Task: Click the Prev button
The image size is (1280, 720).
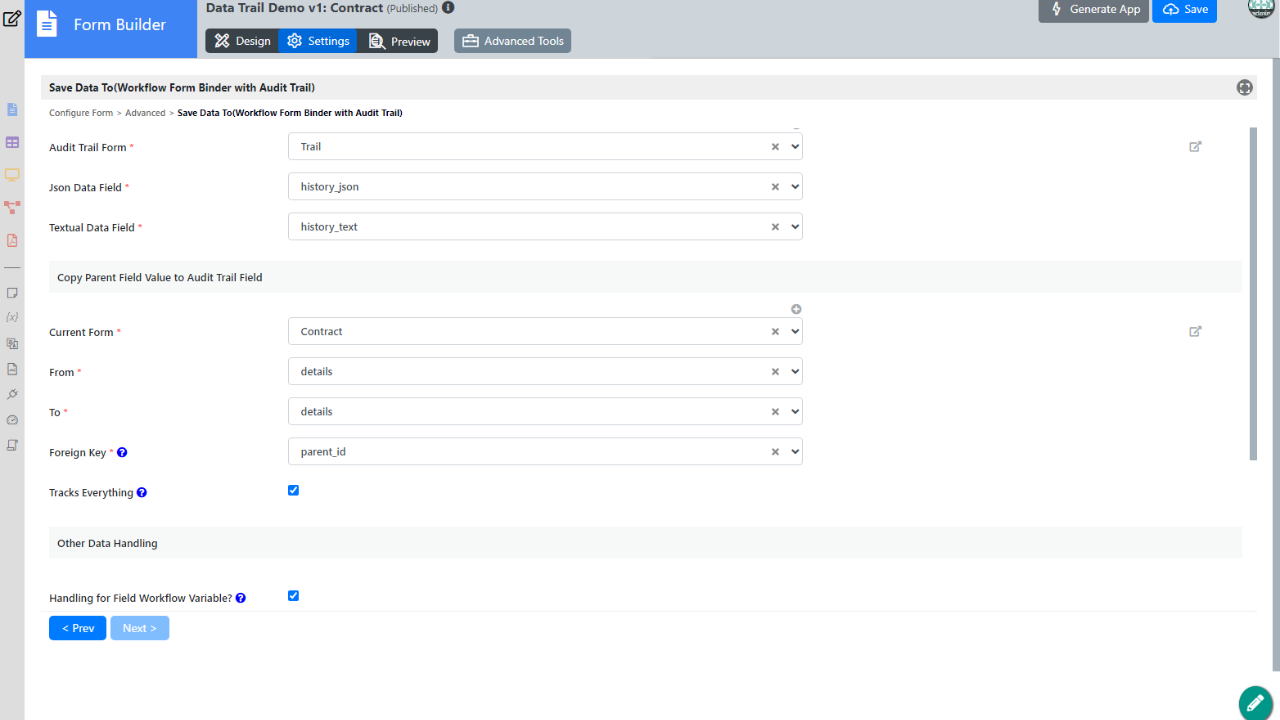Action: (x=77, y=628)
